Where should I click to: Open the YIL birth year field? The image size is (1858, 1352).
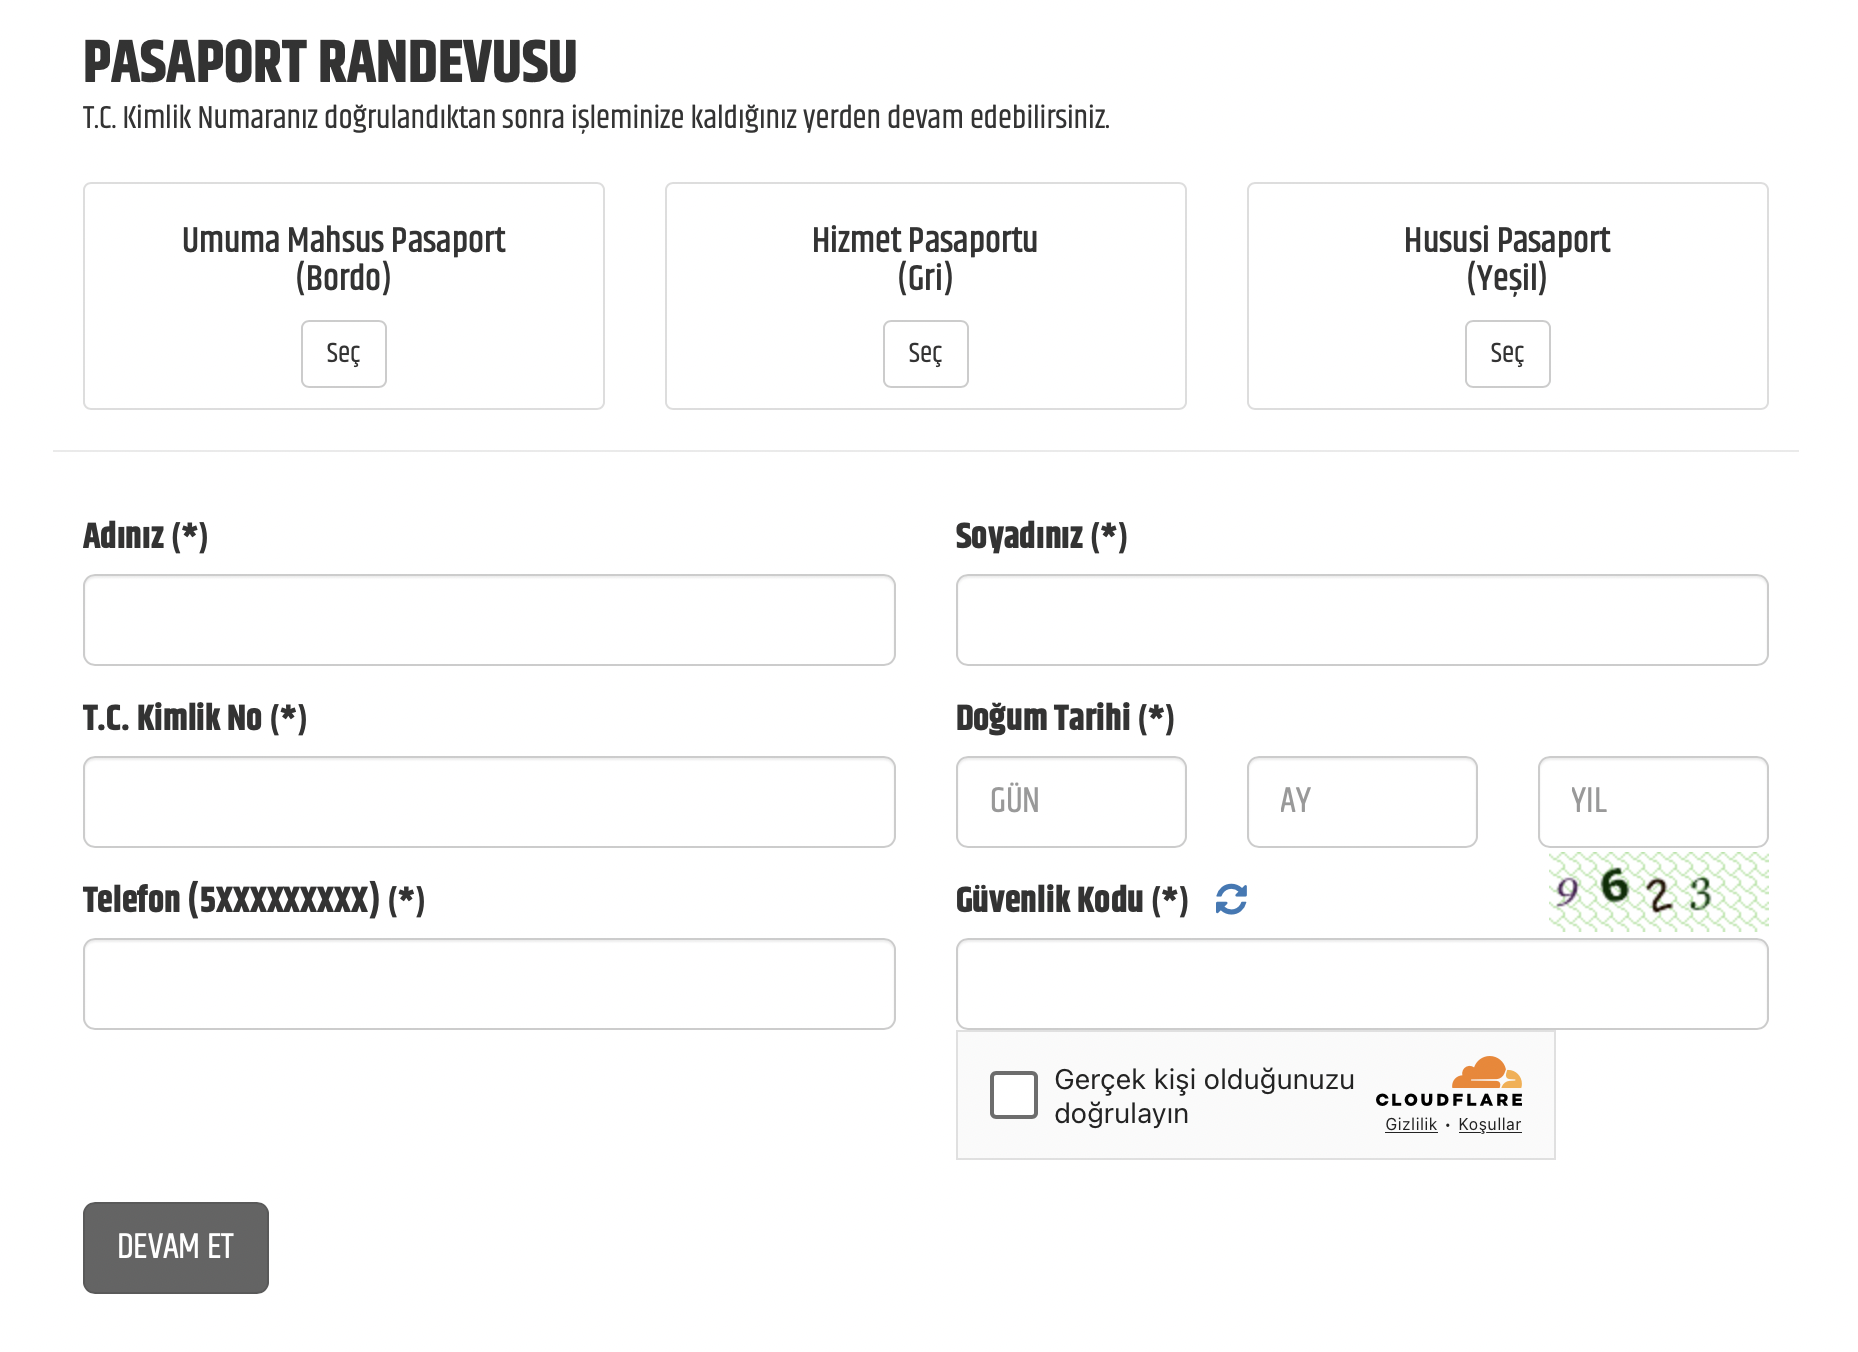1652,802
